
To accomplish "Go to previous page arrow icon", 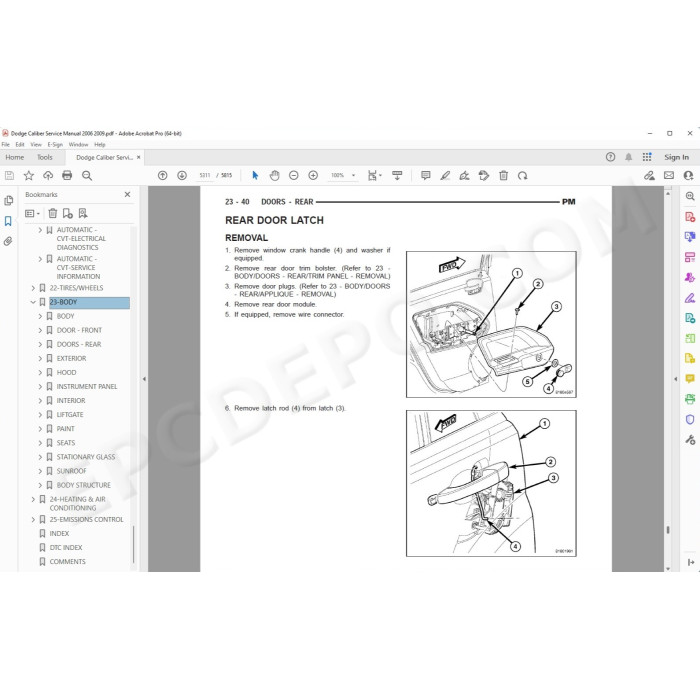I will [162, 175].
